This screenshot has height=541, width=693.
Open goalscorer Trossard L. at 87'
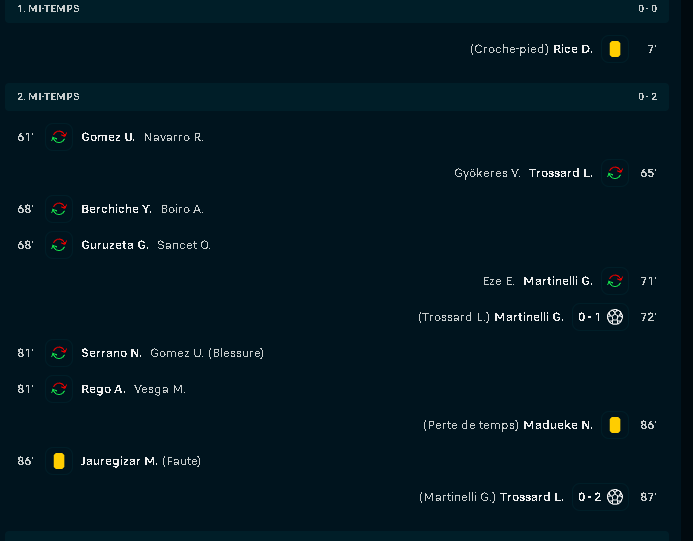pyautogui.click(x=532, y=497)
